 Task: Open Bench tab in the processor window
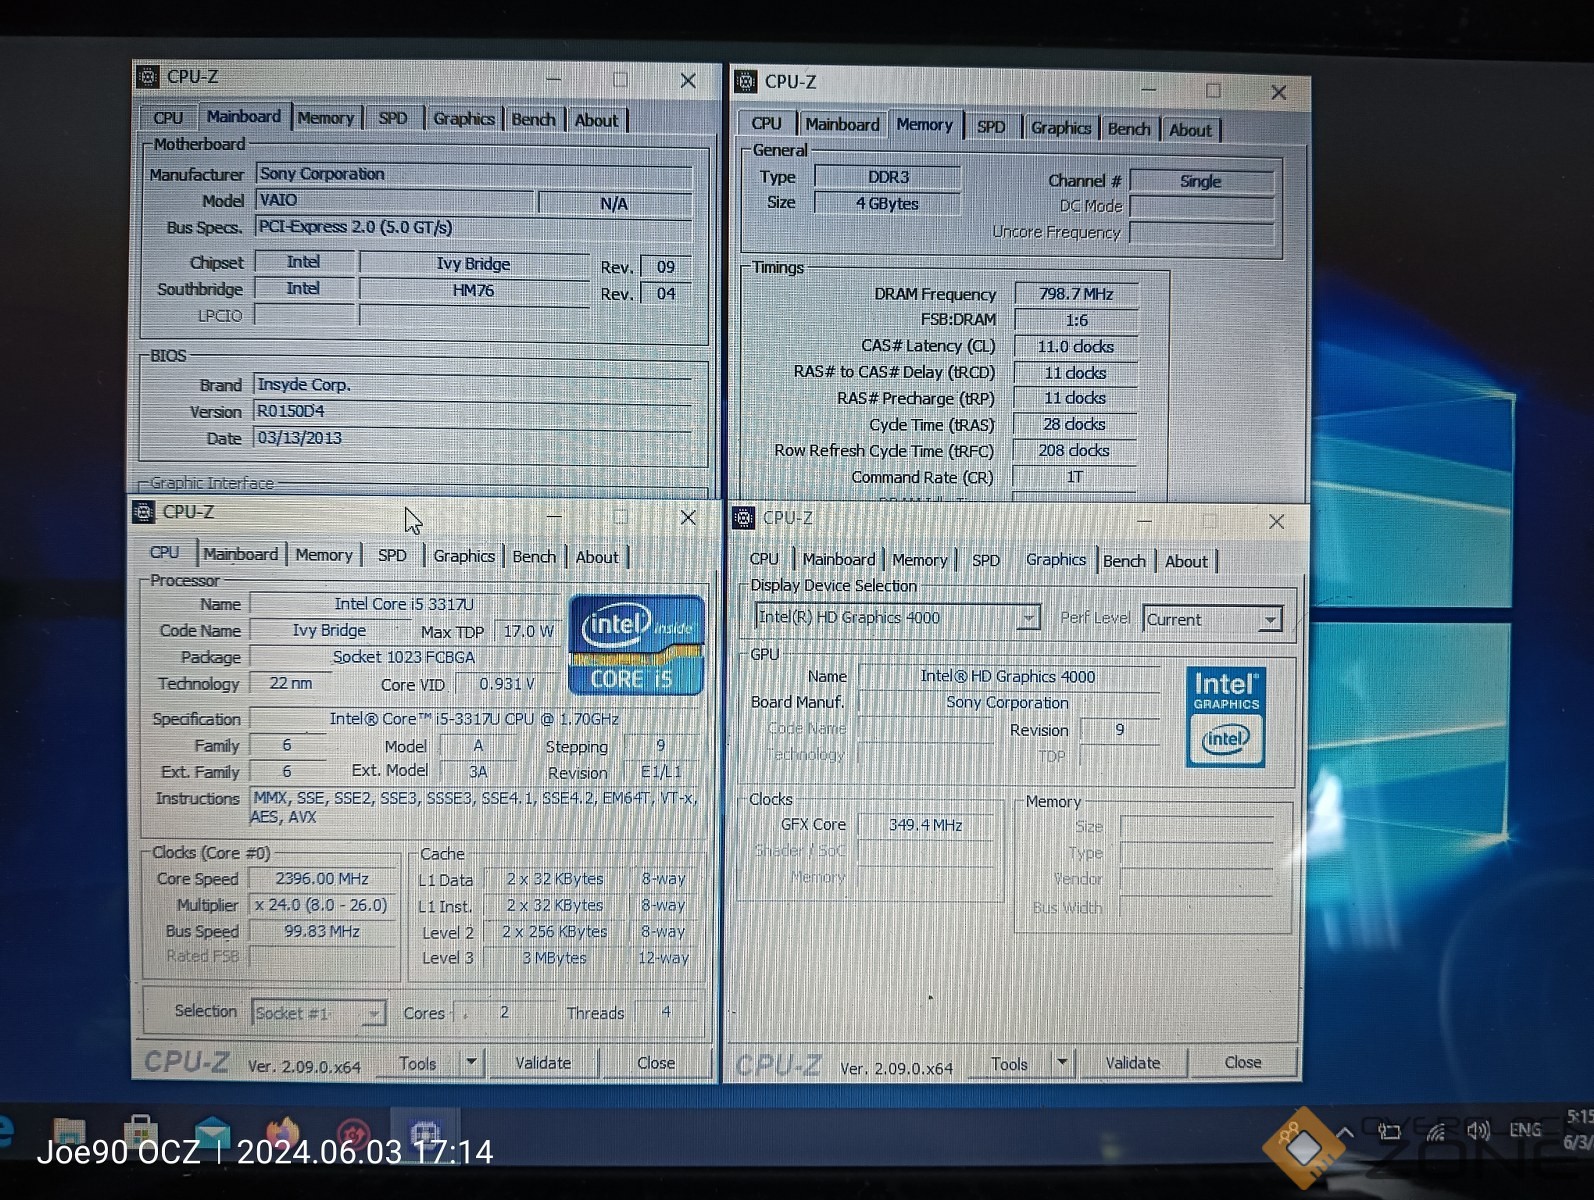point(534,557)
